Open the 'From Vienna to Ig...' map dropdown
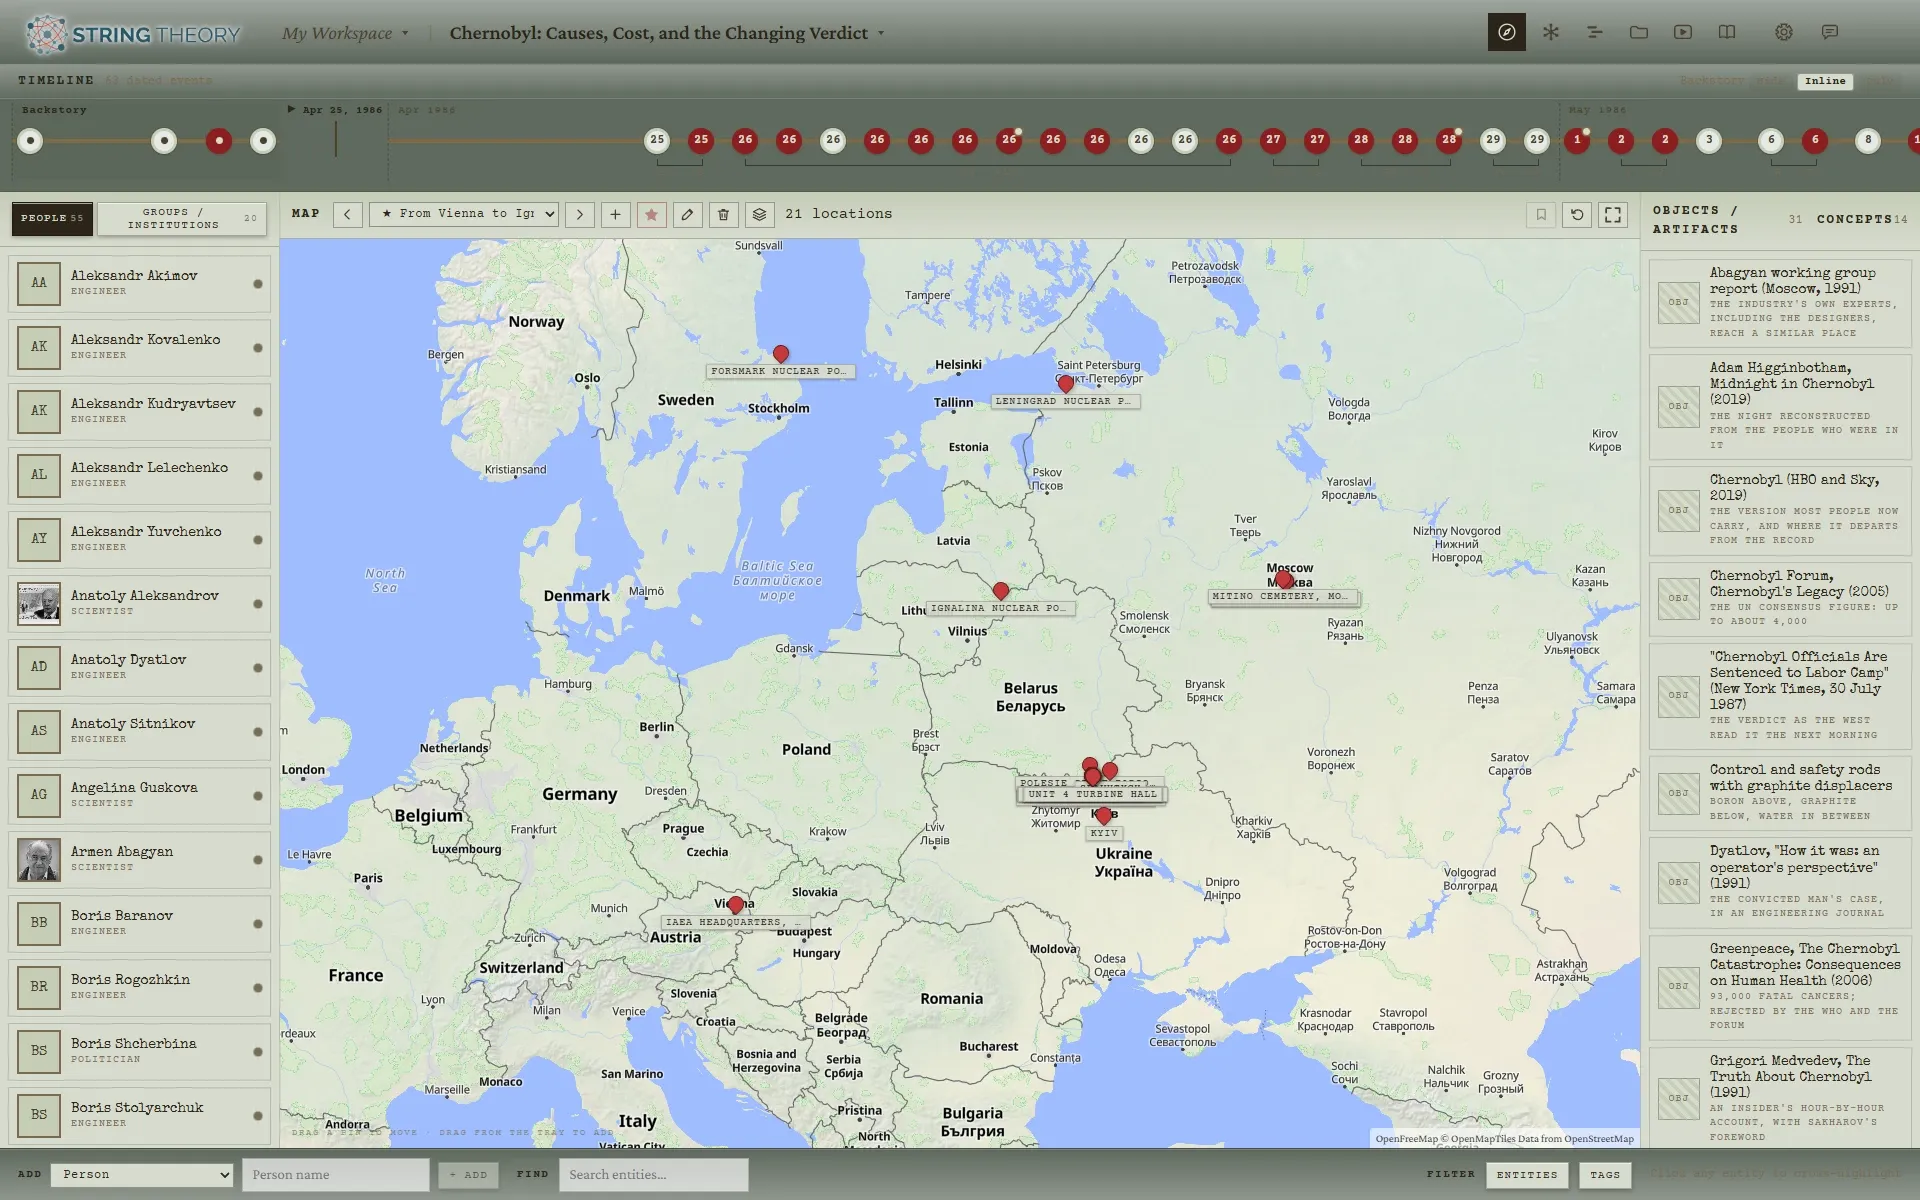The height and width of the screenshot is (1200, 1920). point(464,214)
